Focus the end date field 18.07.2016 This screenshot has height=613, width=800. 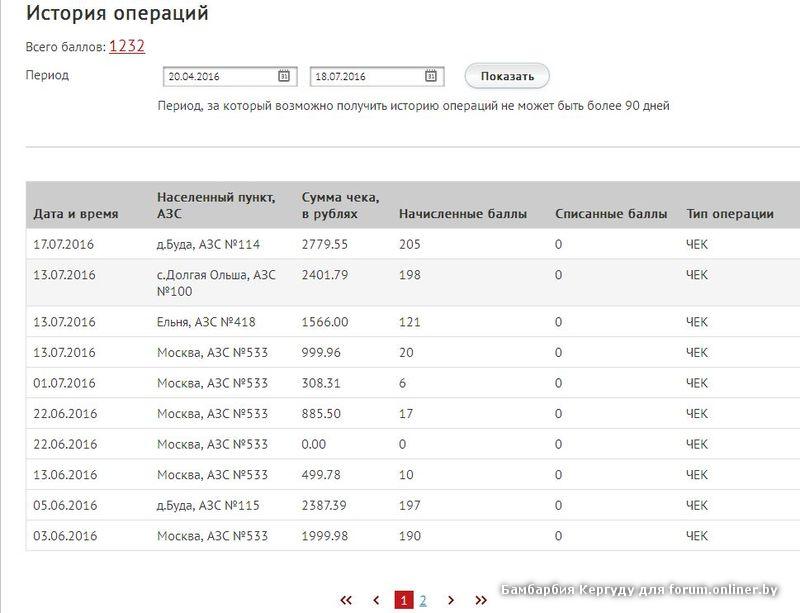click(377, 77)
